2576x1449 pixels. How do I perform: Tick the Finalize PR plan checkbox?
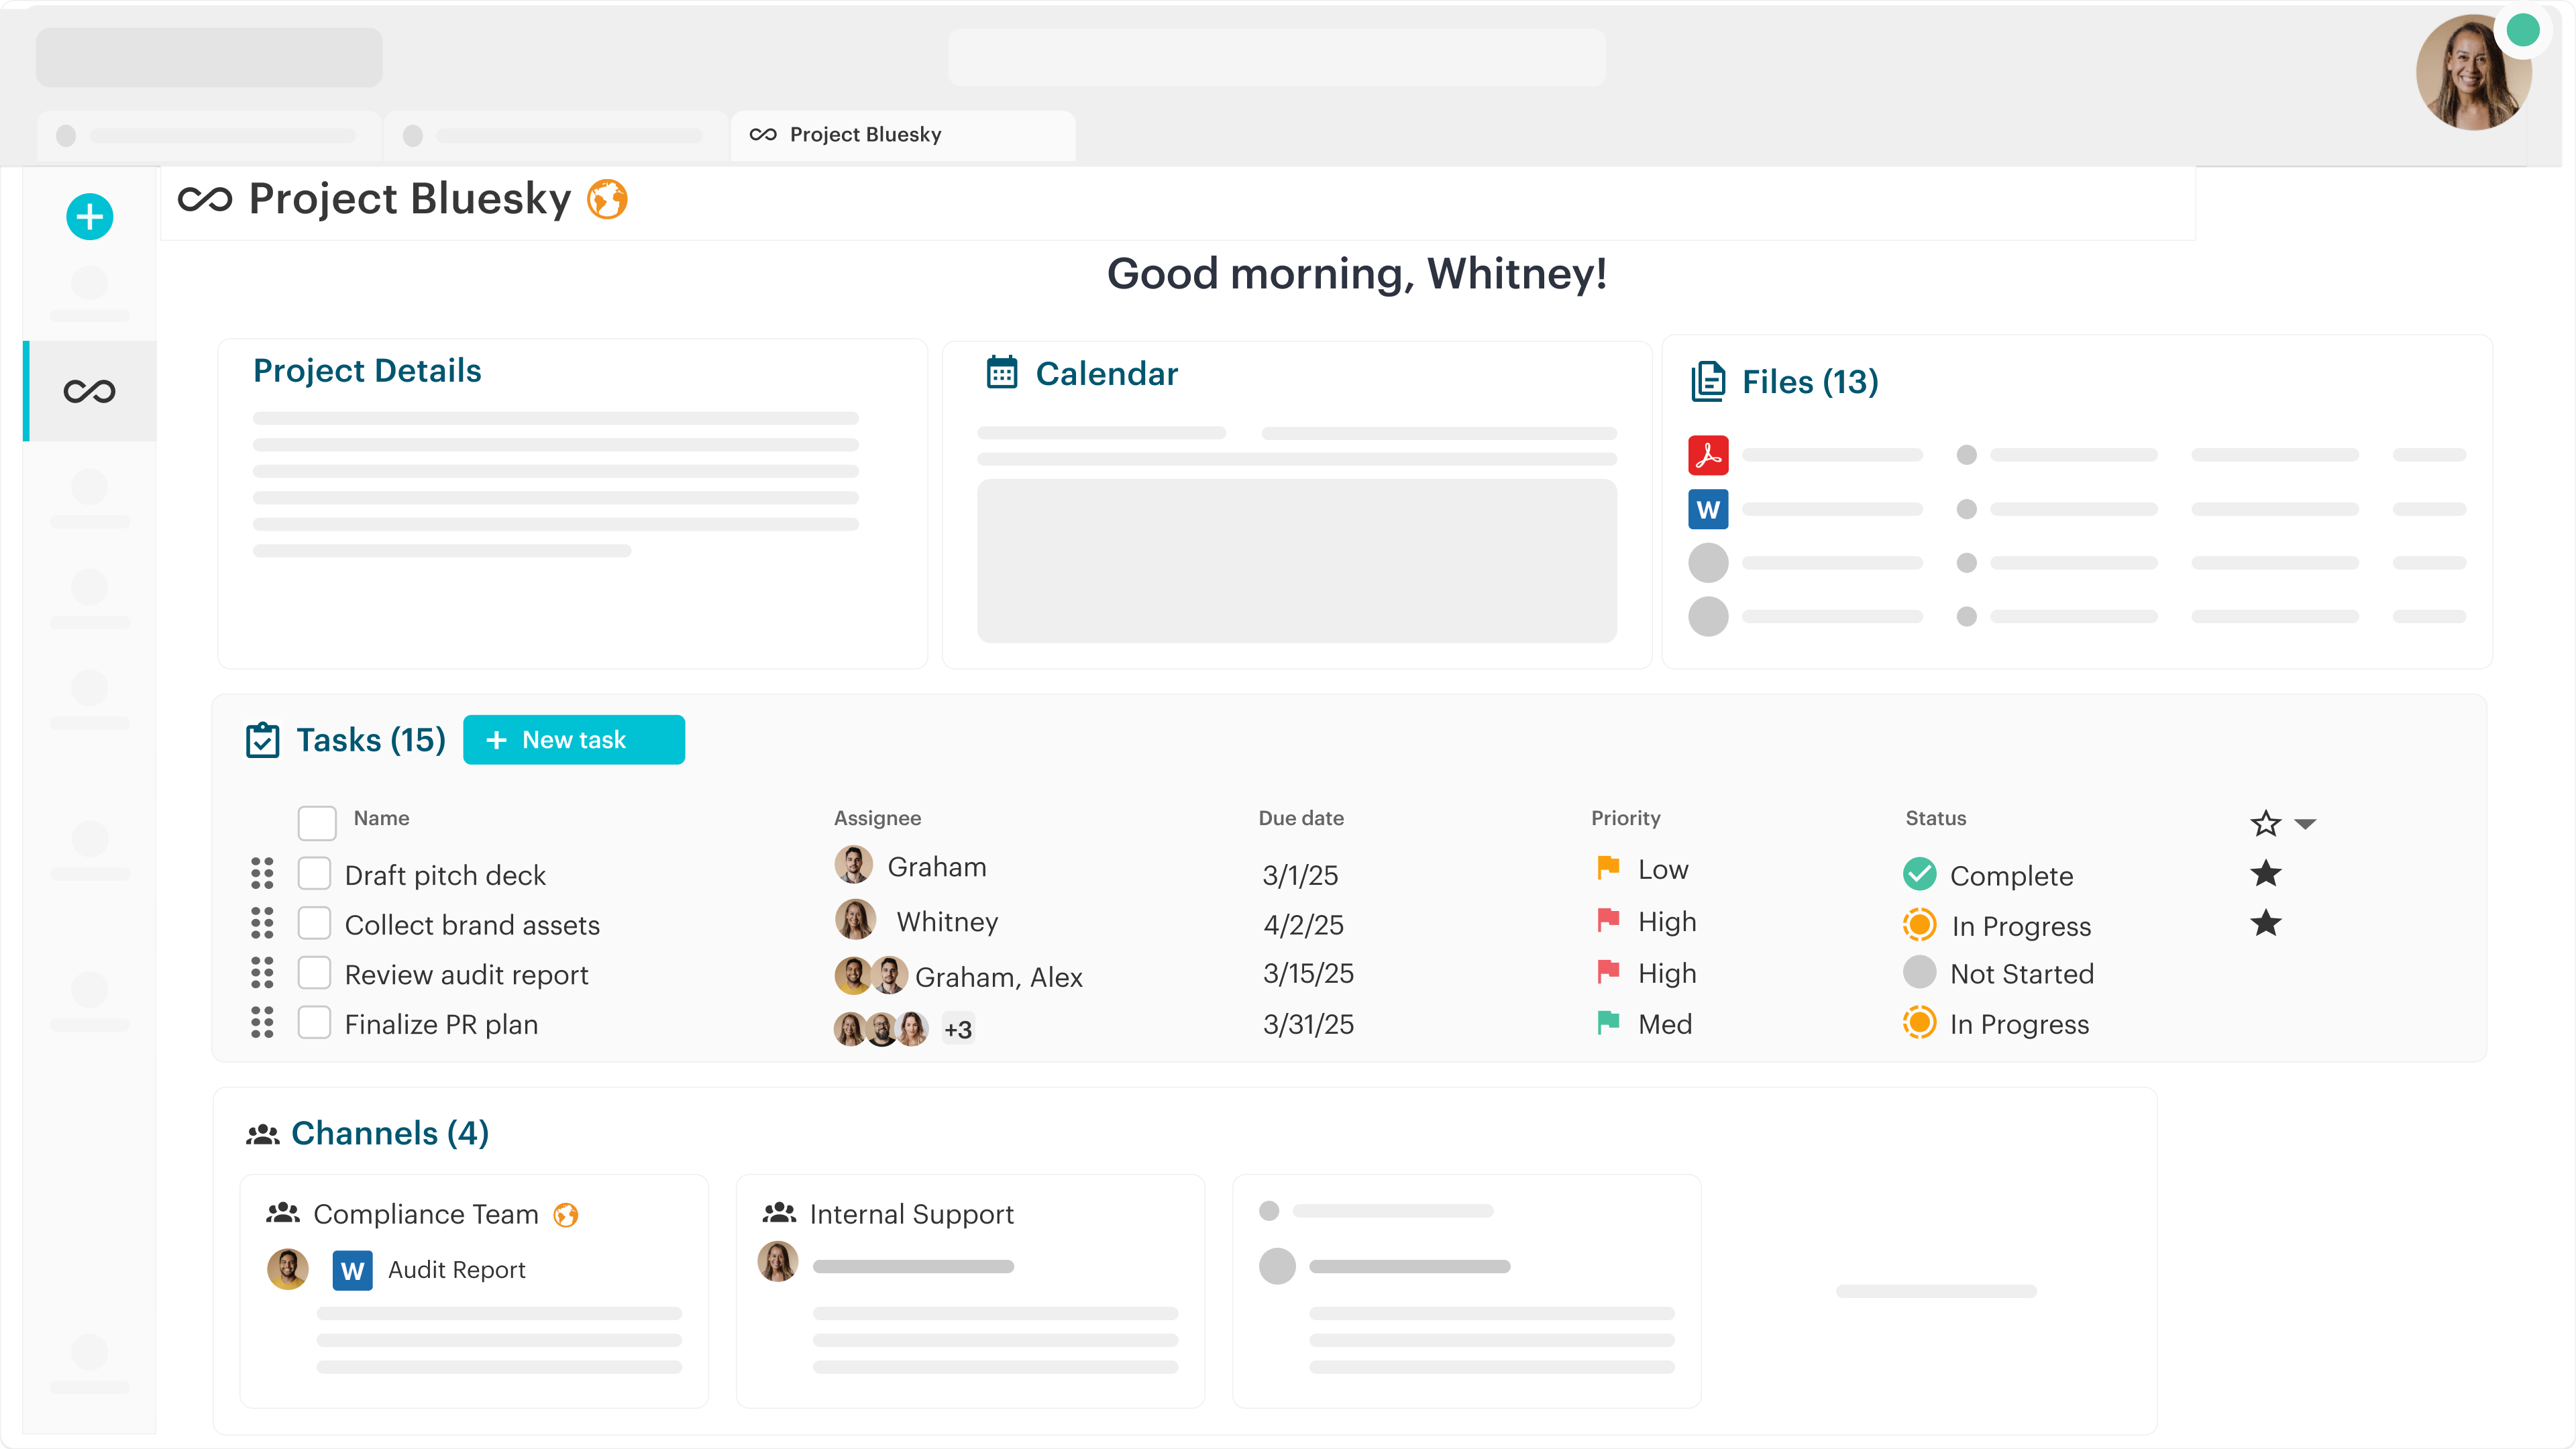(314, 1023)
